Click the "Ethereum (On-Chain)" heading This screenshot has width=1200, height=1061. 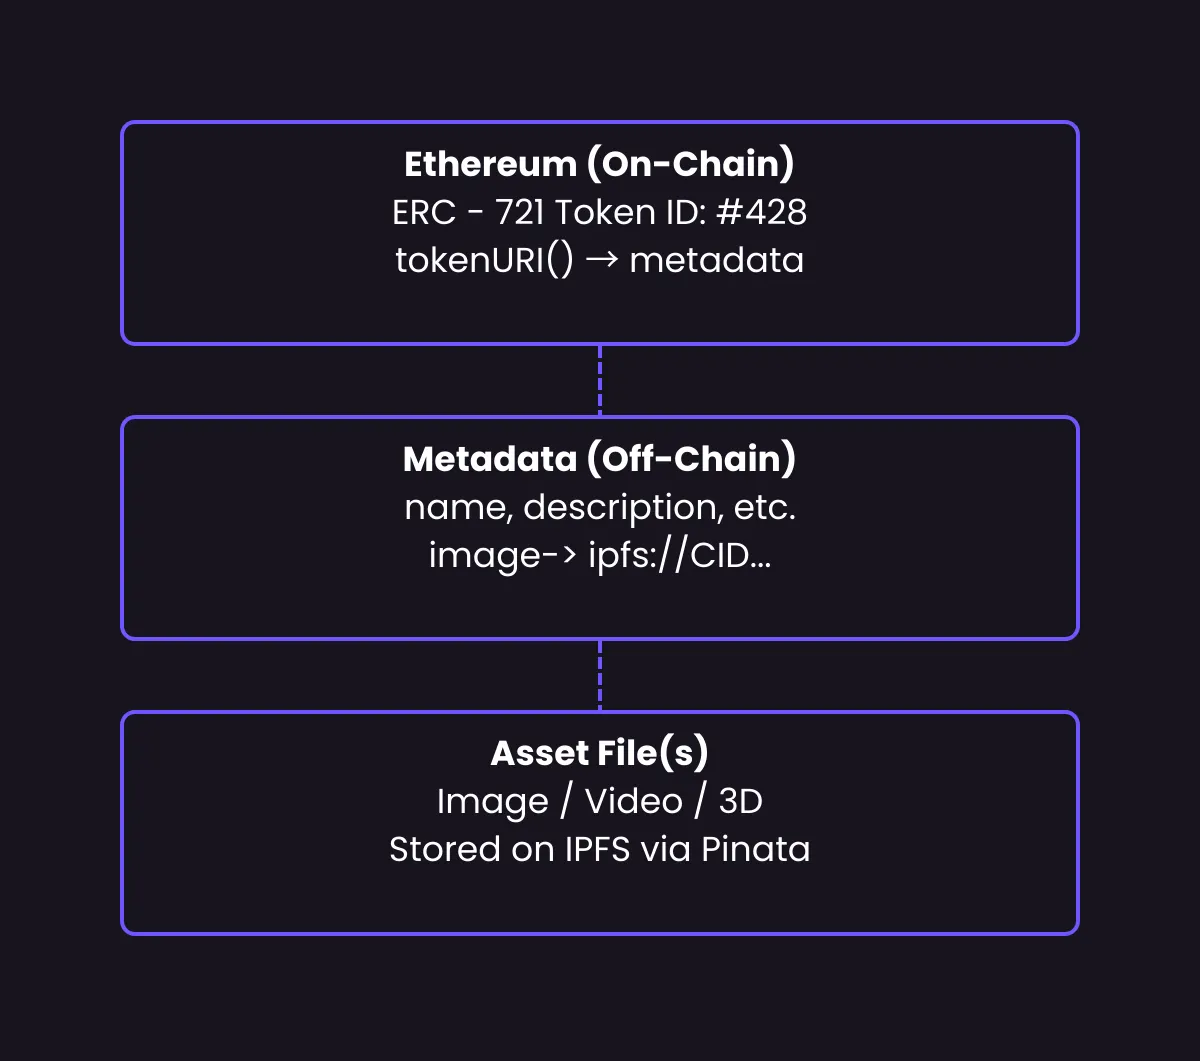point(599,164)
